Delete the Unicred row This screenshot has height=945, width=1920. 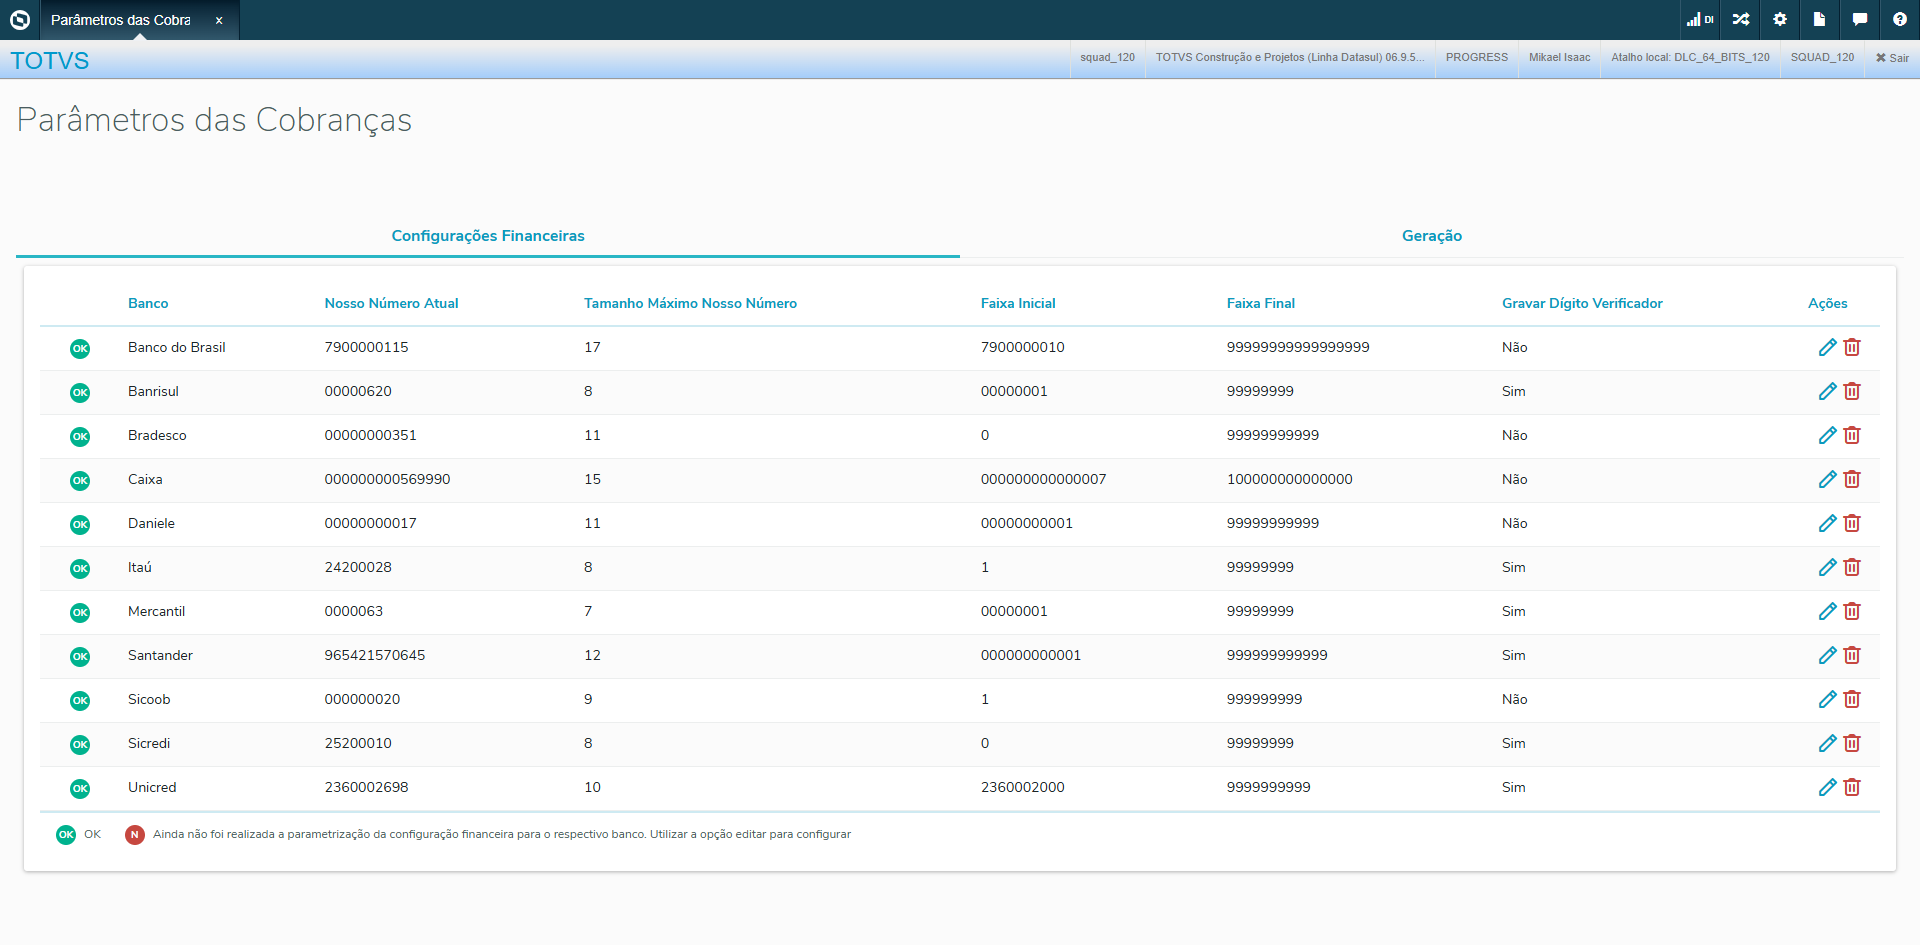[1852, 787]
